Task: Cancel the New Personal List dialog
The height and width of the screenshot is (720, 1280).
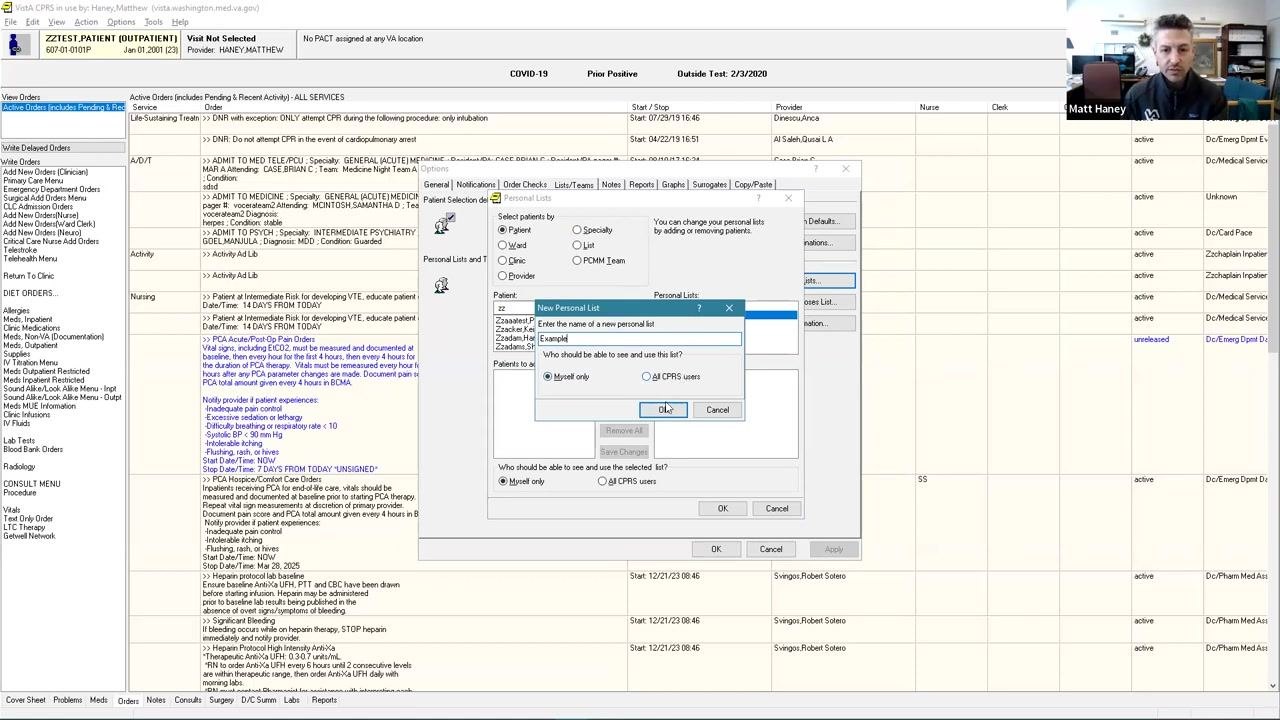Action: click(717, 410)
